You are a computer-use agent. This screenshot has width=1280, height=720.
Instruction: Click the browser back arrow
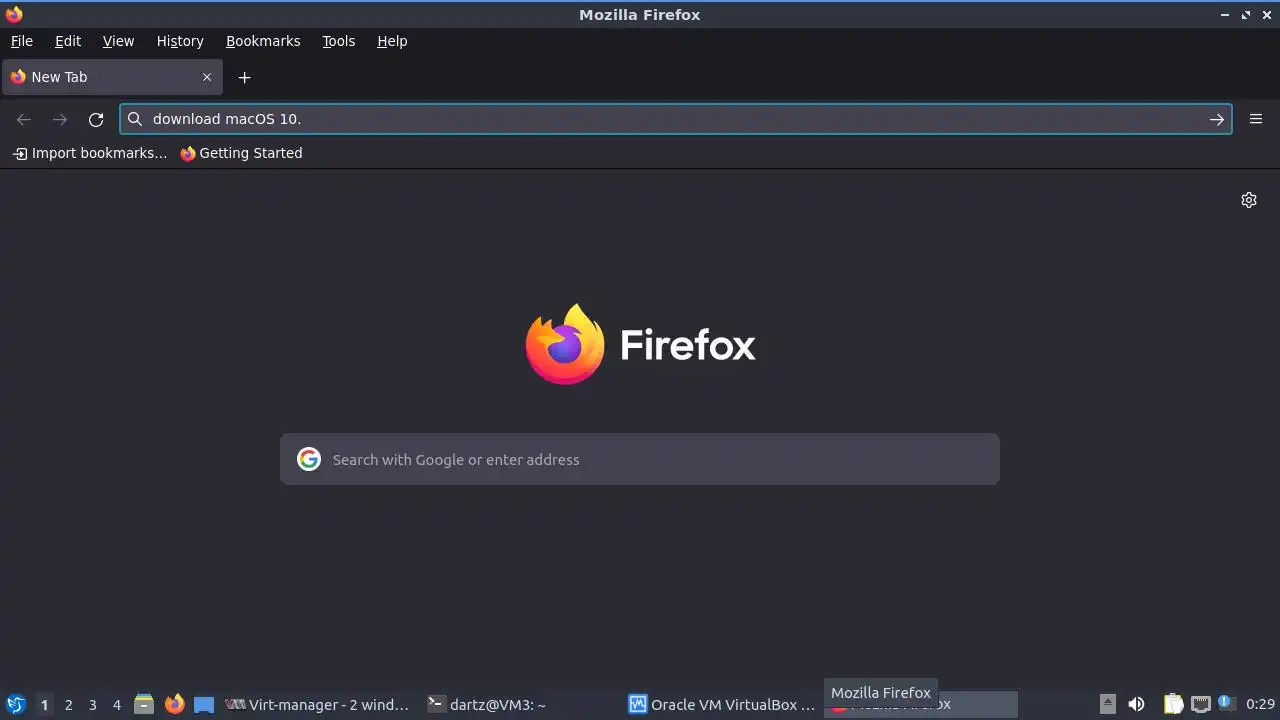(24, 119)
